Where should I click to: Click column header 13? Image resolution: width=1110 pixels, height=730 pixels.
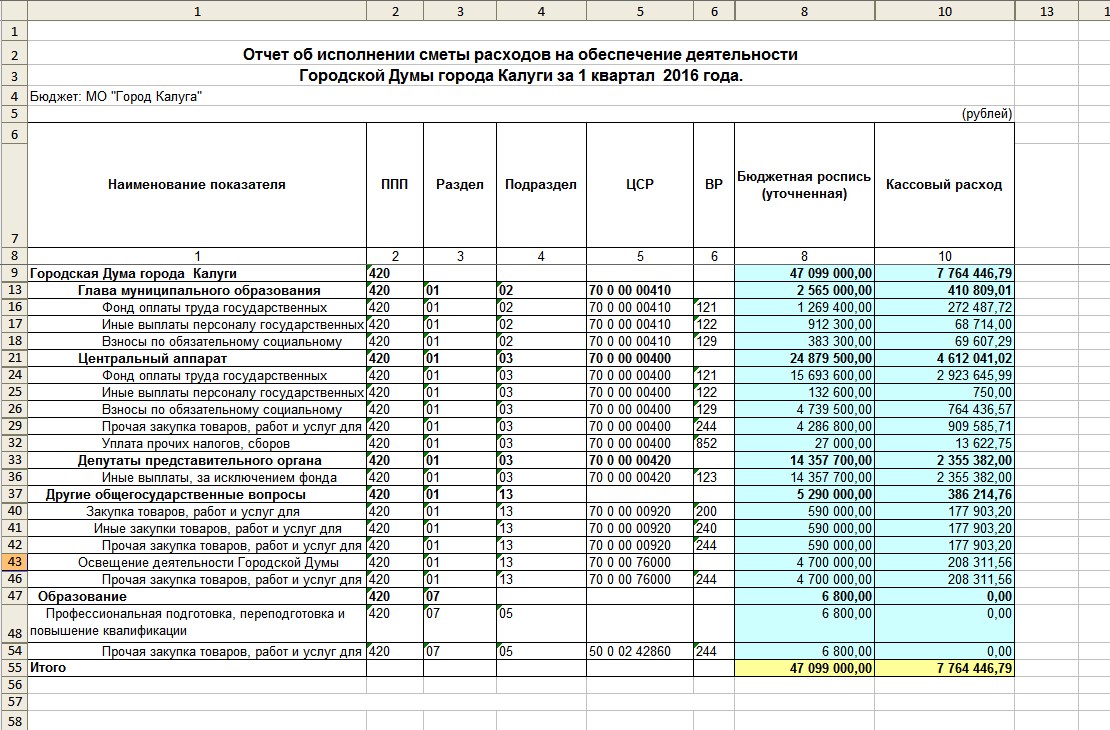(1046, 11)
